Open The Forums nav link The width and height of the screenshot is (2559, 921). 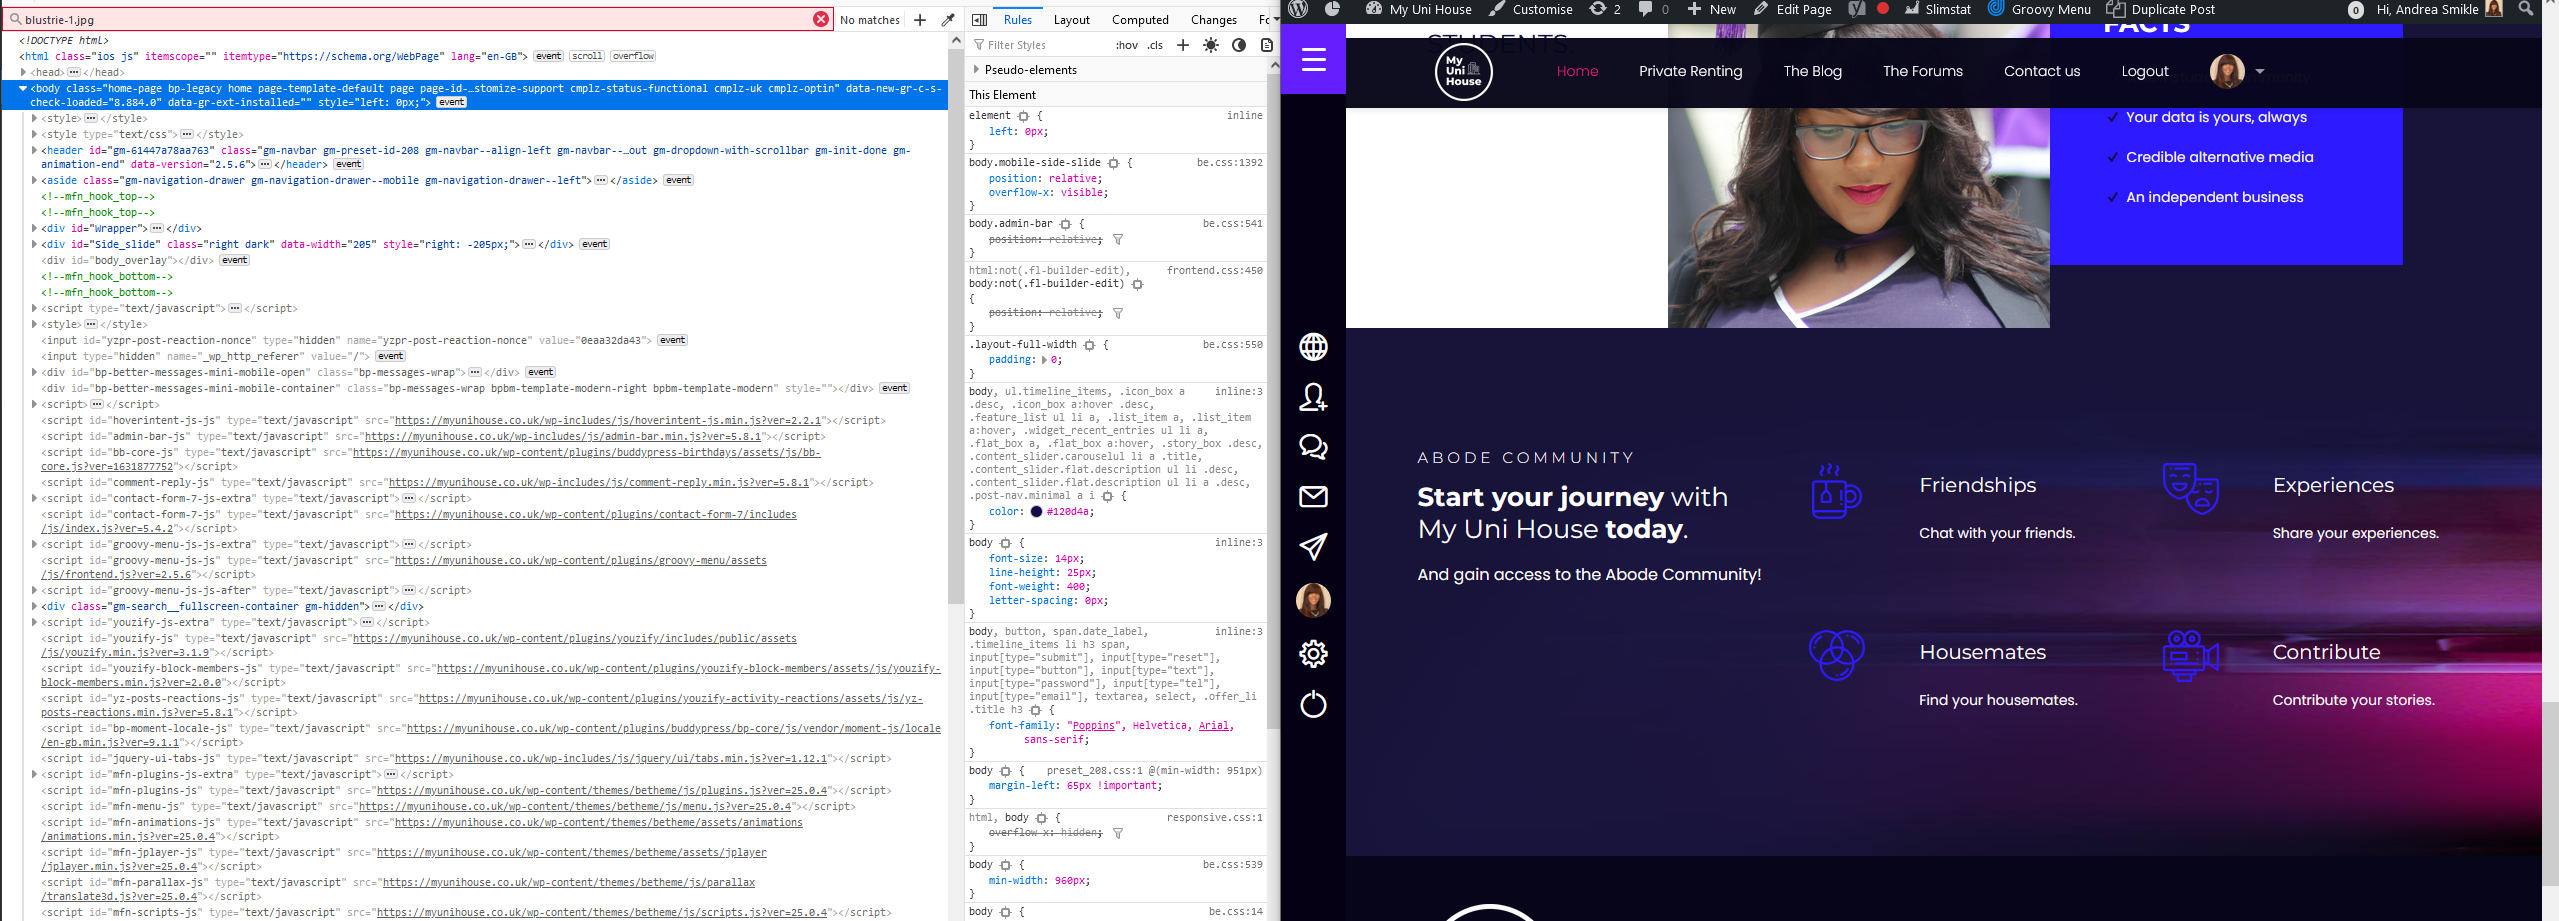[x=1922, y=71]
